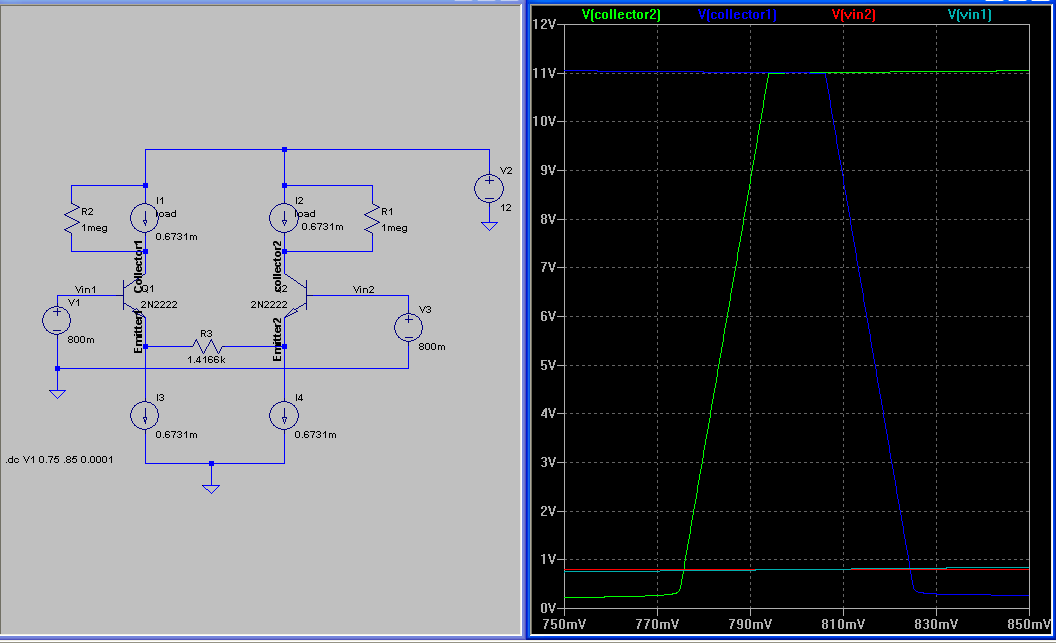Click the V(vin2) trace label
The width and height of the screenshot is (1056, 643).
point(853,14)
